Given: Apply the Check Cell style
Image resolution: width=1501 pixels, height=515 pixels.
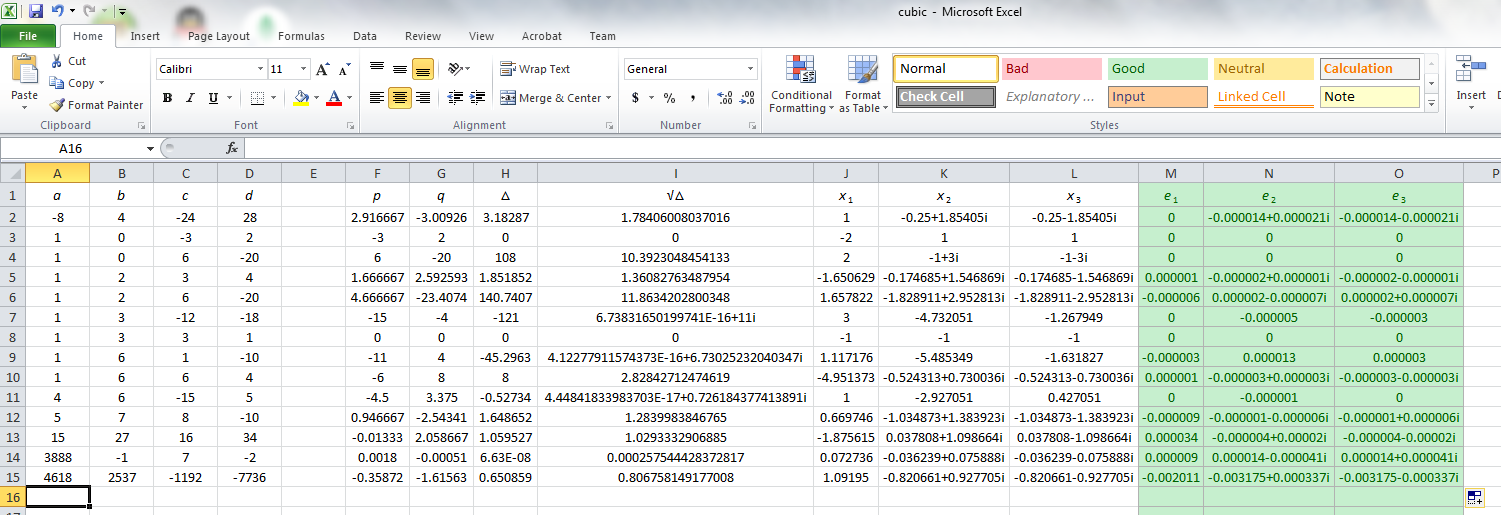Looking at the screenshot, I should click(x=946, y=97).
